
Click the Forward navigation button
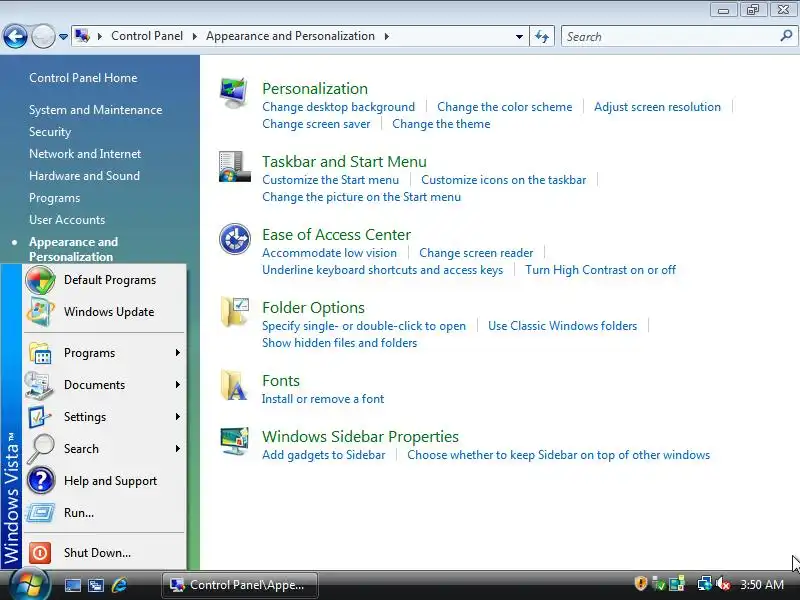click(43, 37)
